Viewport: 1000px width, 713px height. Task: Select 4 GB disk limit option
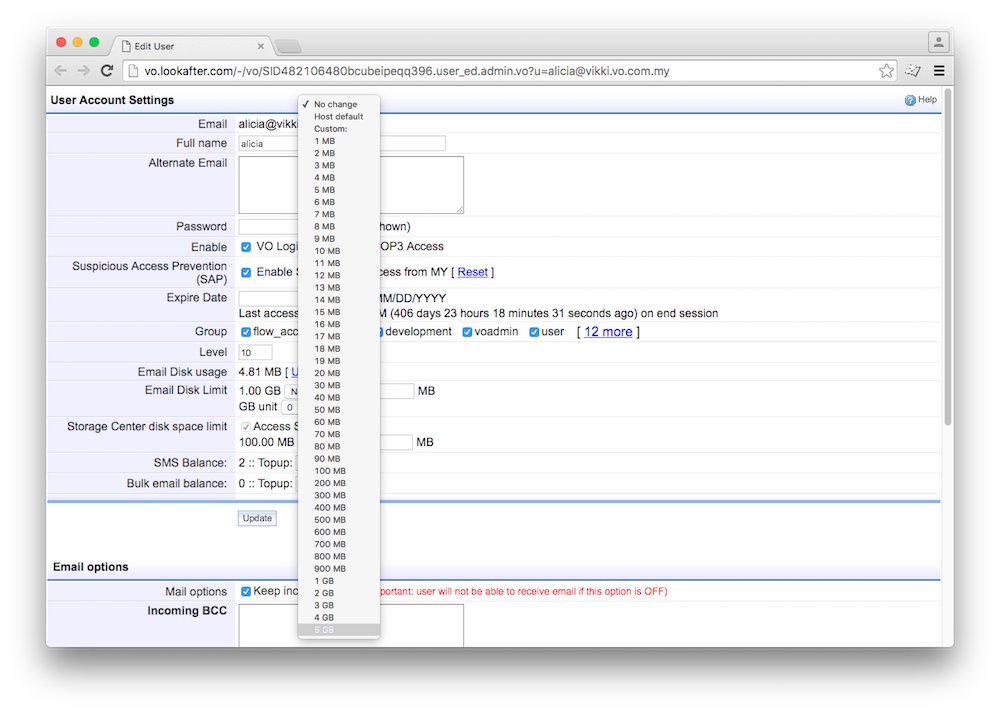pyautogui.click(x=339, y=617)
